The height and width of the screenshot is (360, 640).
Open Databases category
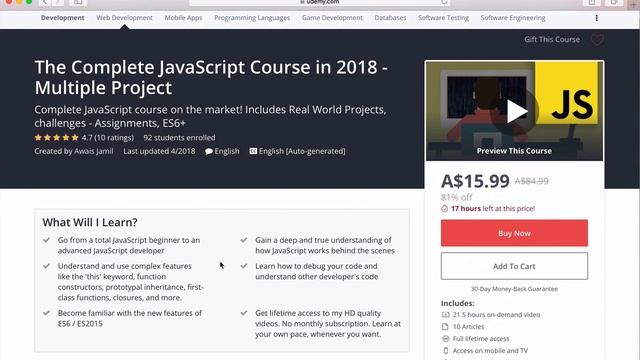390,18
